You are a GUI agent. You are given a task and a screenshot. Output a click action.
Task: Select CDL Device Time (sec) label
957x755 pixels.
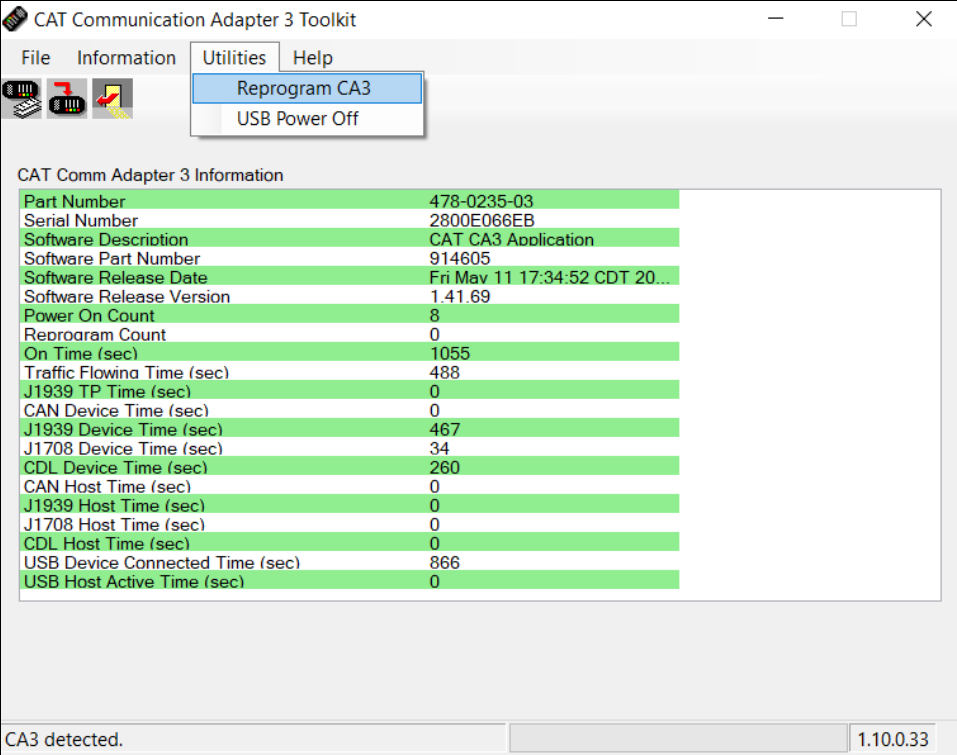[115, 468]
